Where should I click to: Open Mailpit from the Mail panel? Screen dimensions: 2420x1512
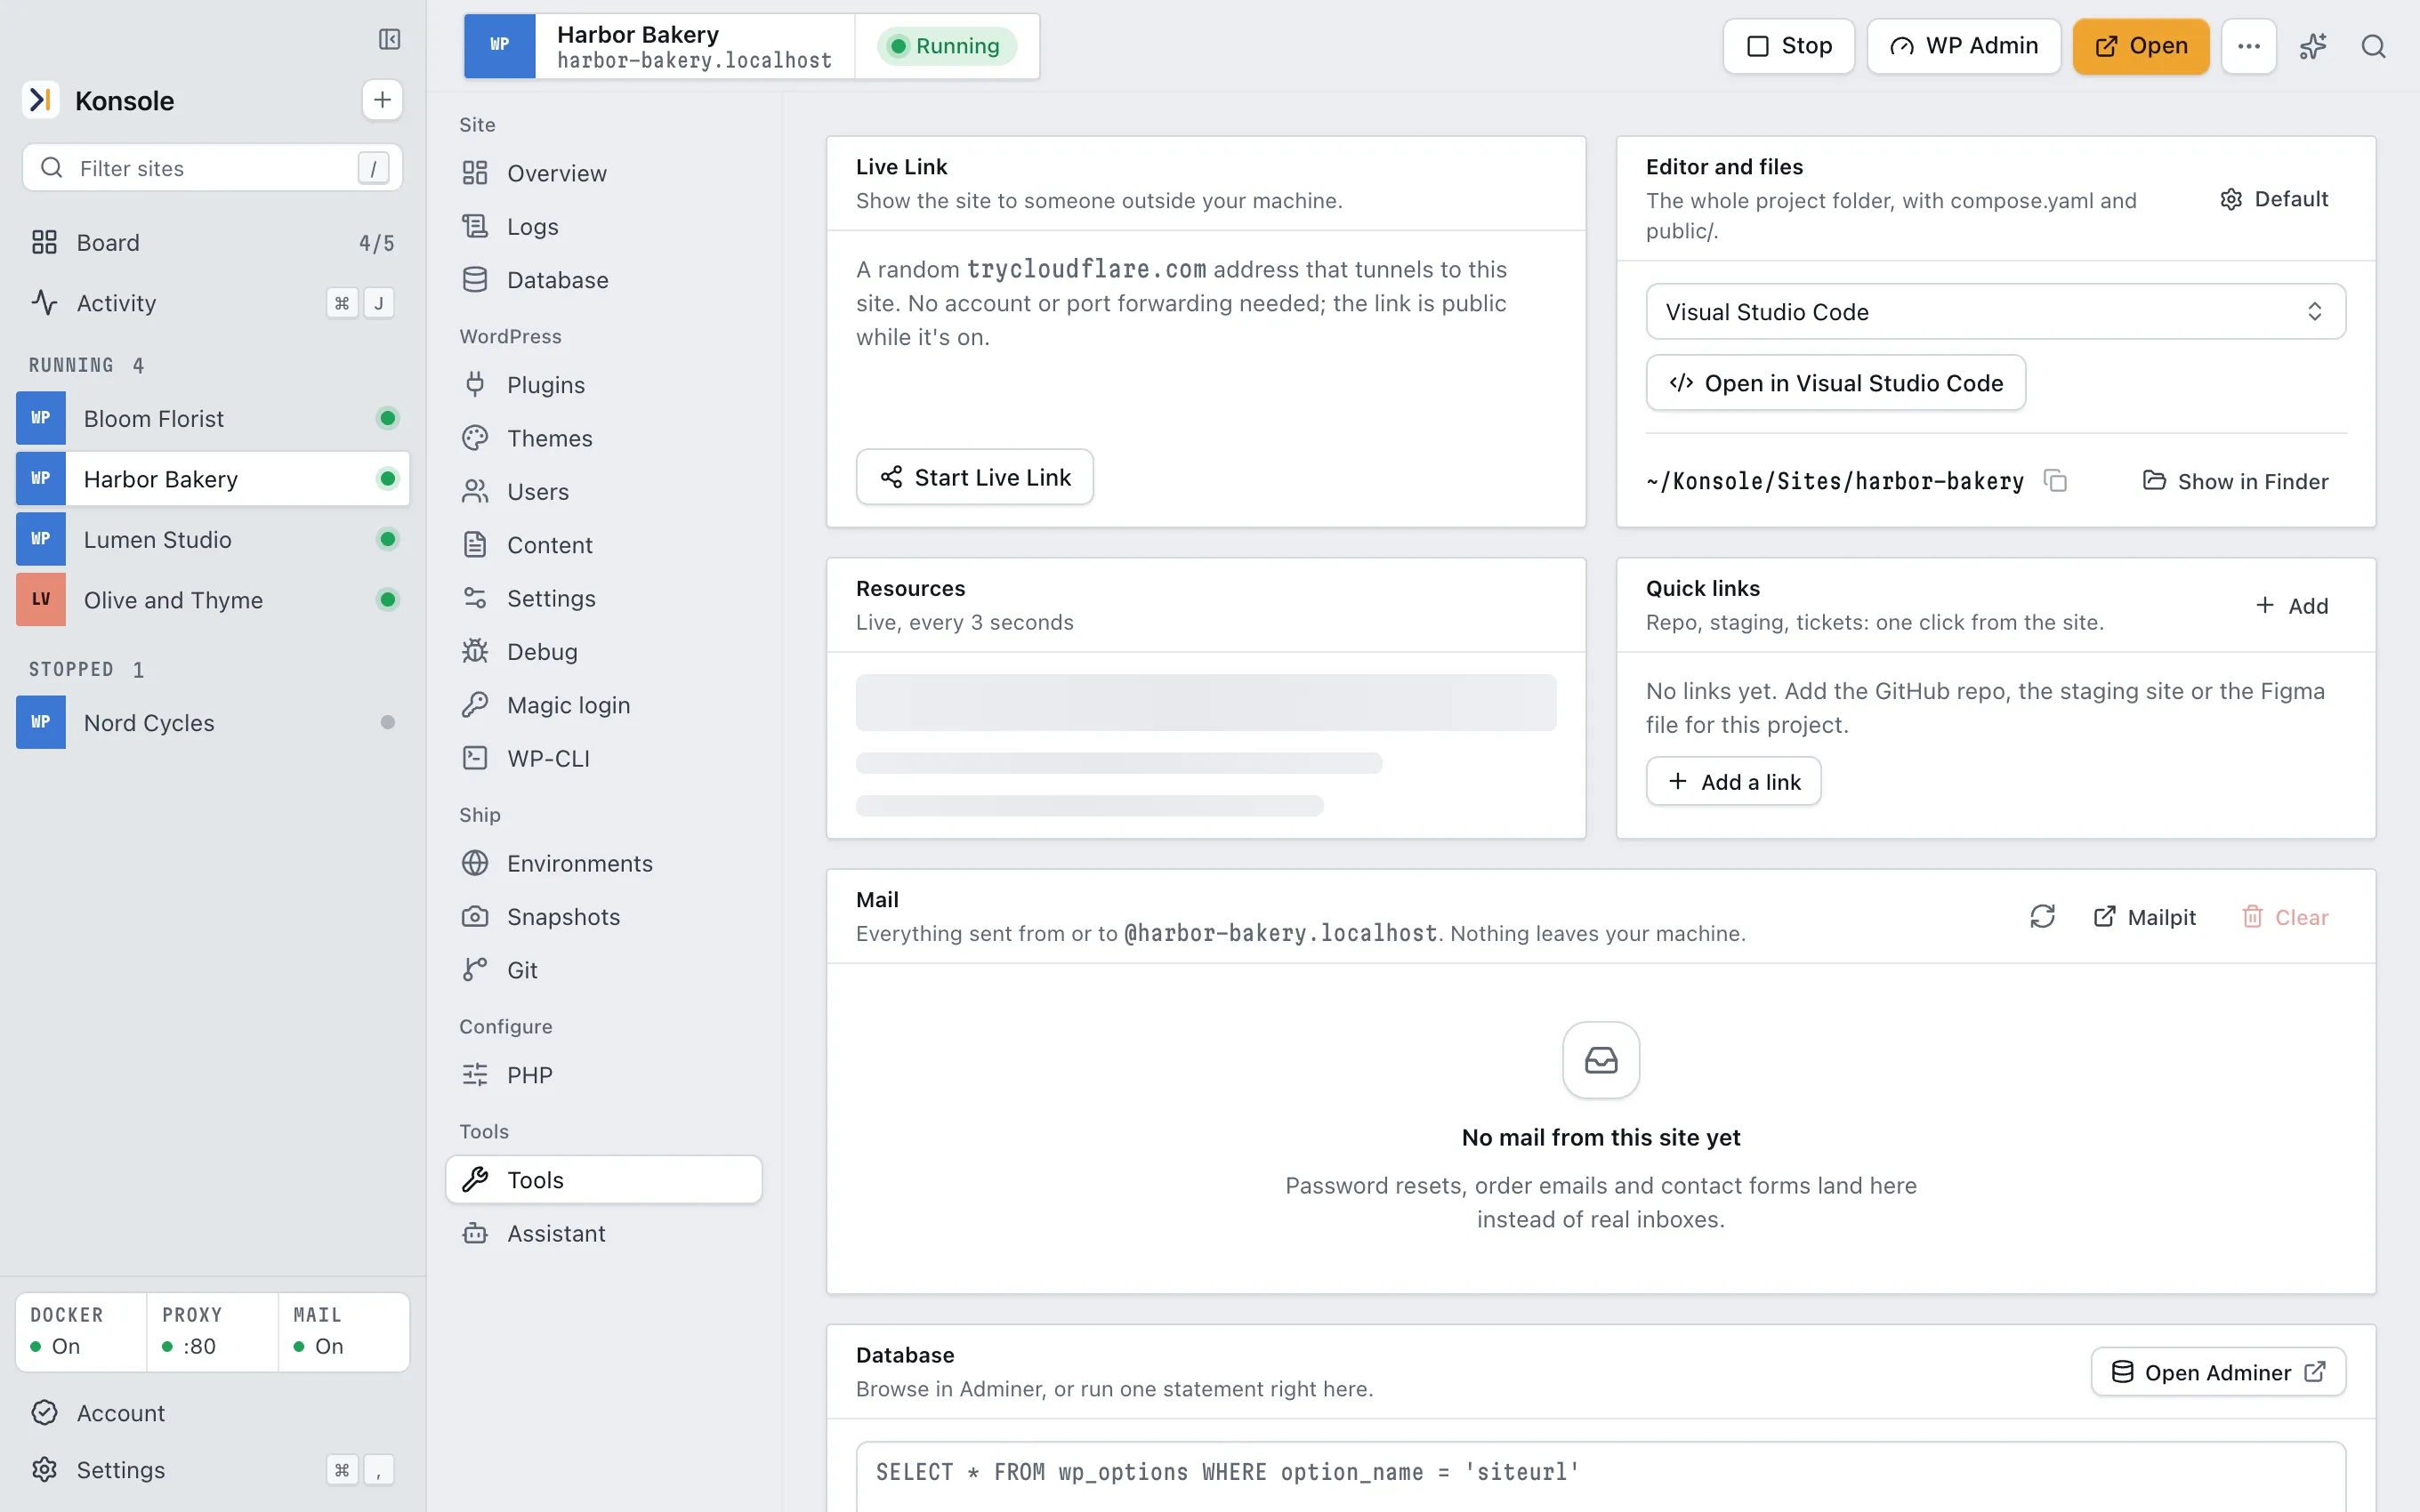[x=2144, y=916]
